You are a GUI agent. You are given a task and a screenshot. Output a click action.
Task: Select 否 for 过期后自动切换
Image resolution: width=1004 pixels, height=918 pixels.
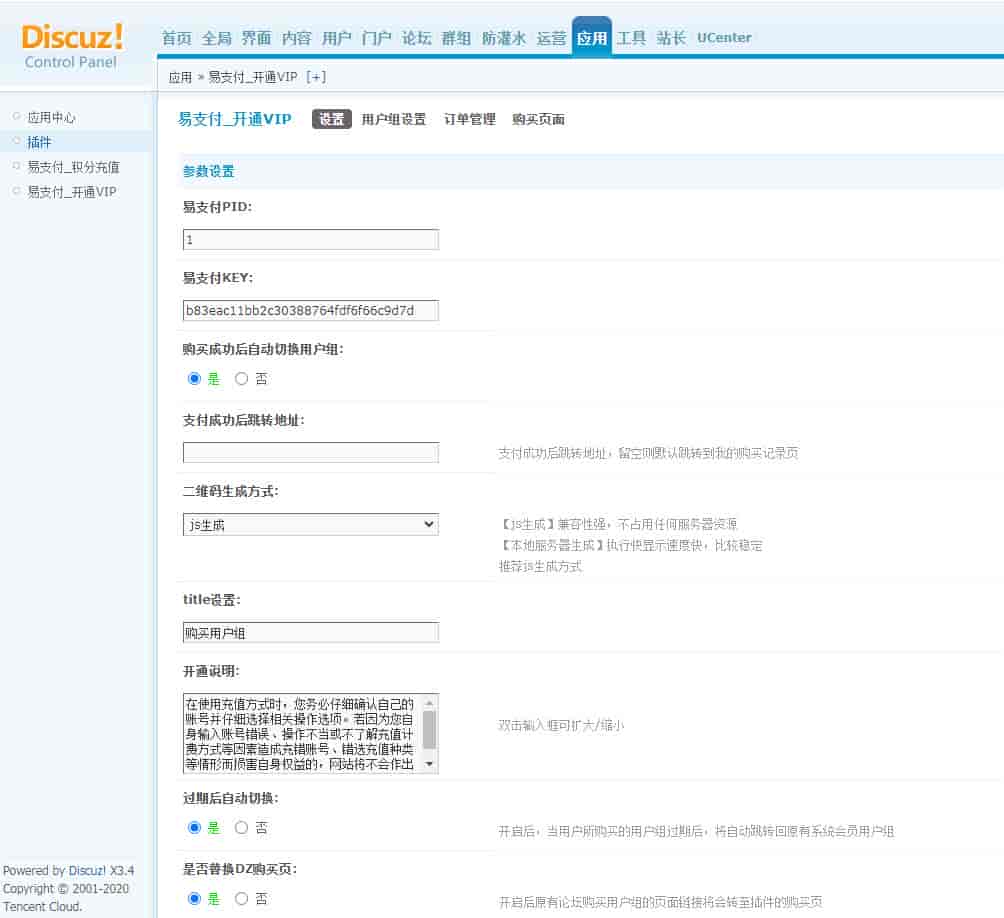click(242, 828)
